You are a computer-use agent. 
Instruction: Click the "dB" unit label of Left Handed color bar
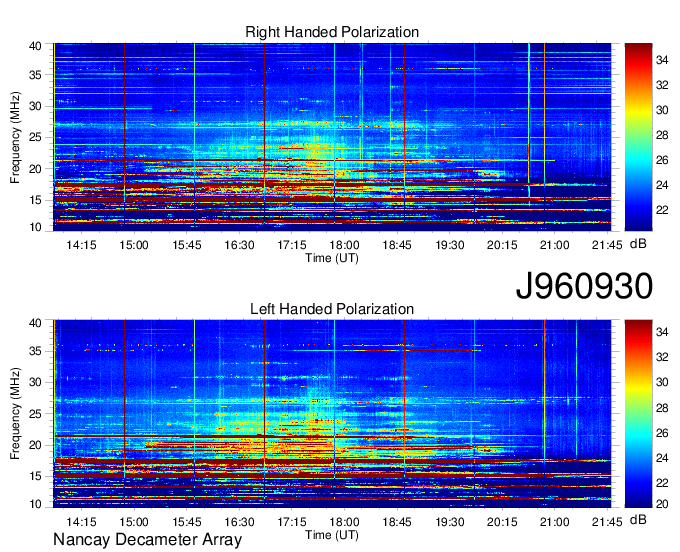click(638, 520)
